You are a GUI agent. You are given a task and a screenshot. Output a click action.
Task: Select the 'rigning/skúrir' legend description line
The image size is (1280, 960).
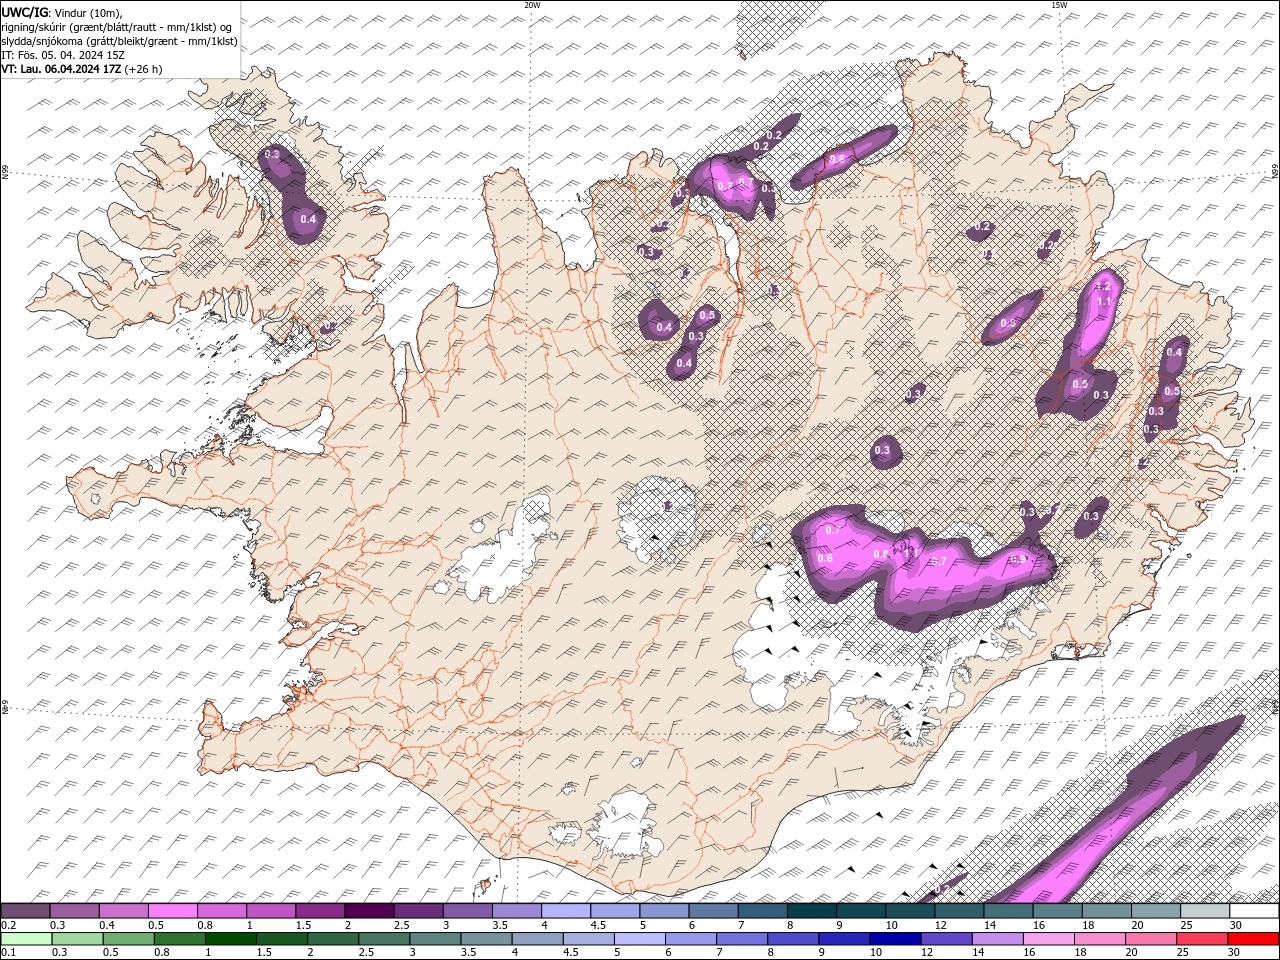tap(119, 27)
